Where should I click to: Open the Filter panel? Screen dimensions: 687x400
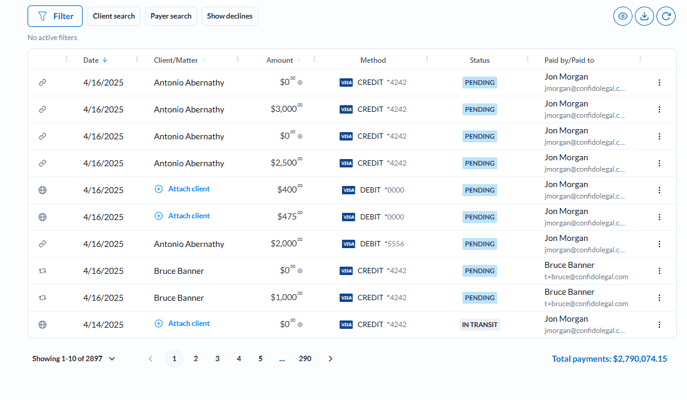coord(55,16)
